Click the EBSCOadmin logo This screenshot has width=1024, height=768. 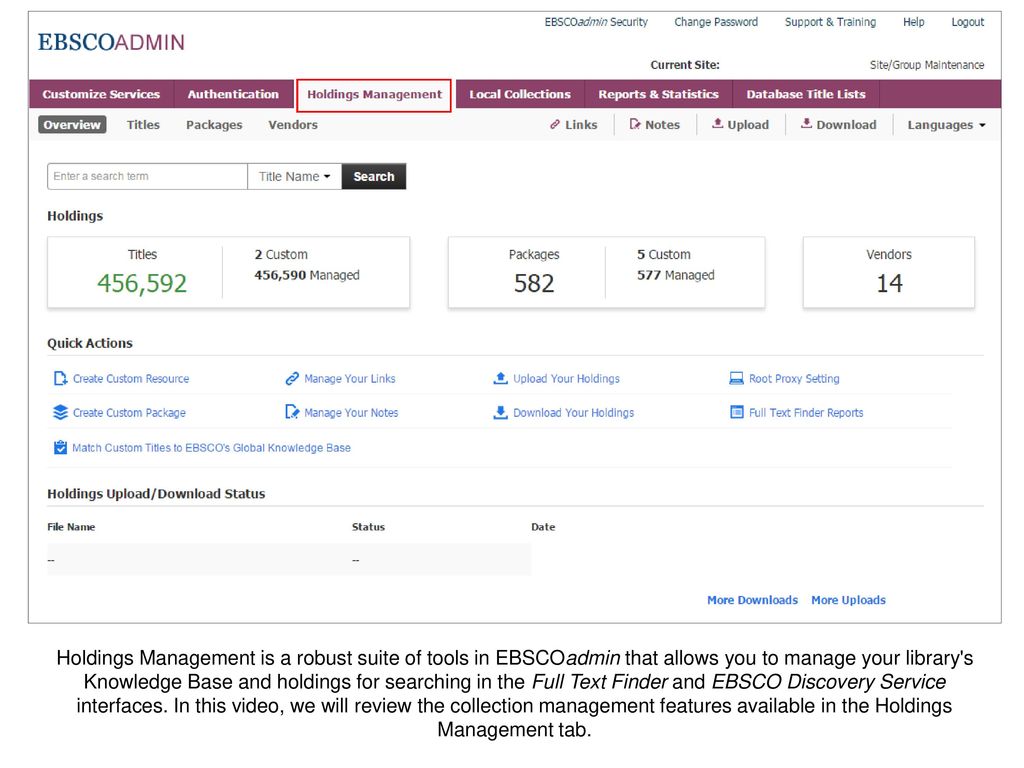point(111,42)
